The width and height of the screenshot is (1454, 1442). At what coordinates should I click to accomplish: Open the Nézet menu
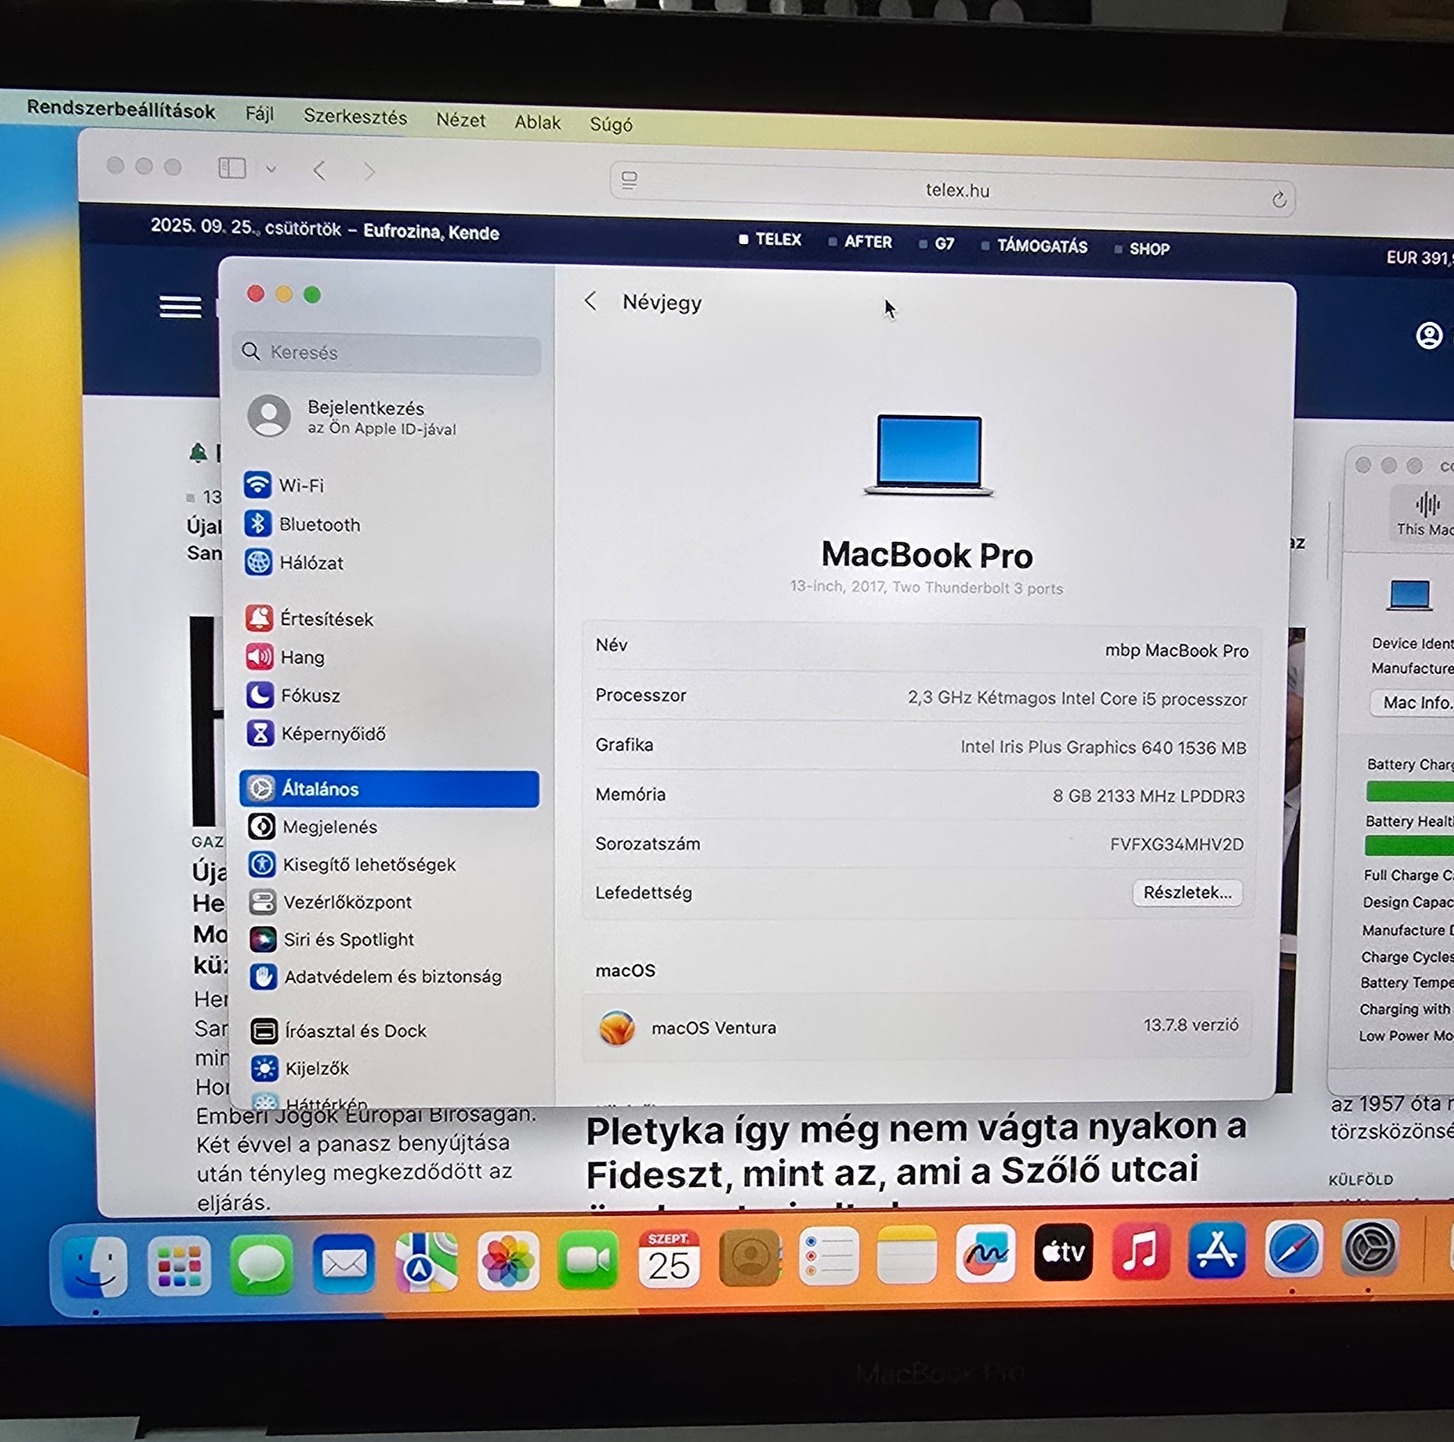tap(460, 119)
